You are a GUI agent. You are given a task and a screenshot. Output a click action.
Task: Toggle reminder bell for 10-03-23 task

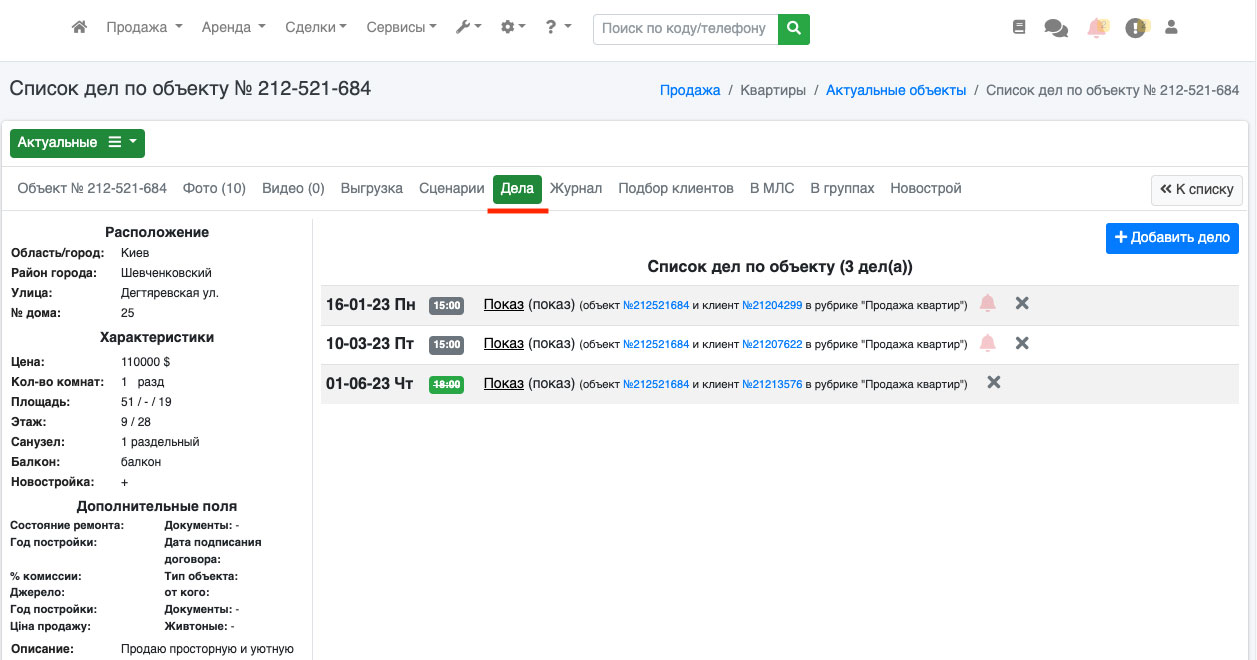988,344
